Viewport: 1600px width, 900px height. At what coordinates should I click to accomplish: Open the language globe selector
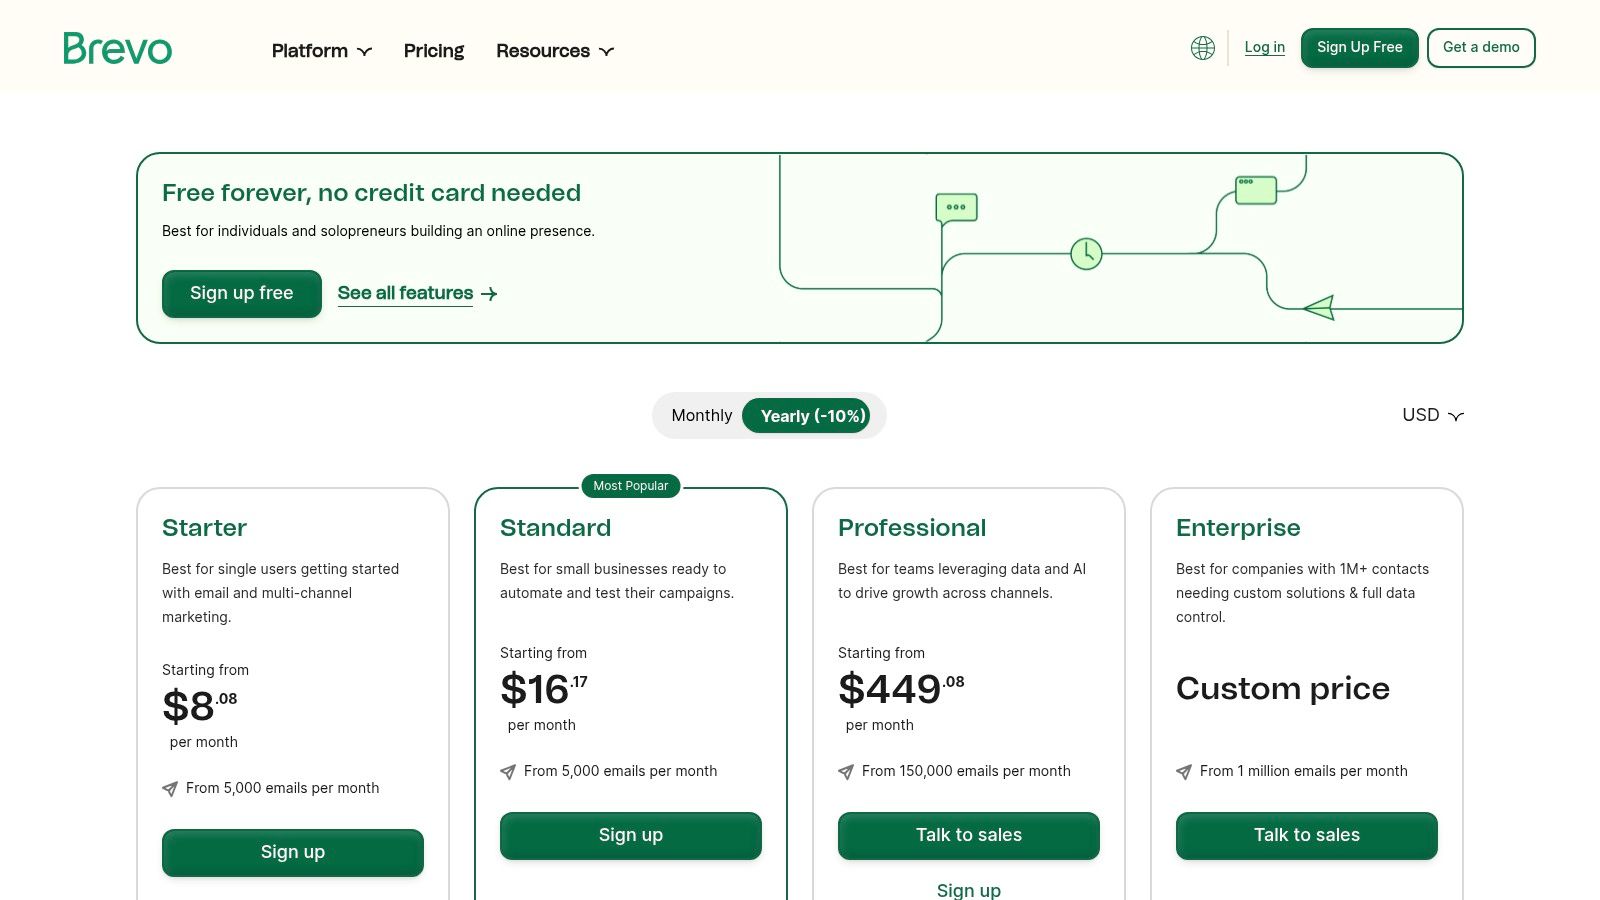click(x=1203, y=48)
